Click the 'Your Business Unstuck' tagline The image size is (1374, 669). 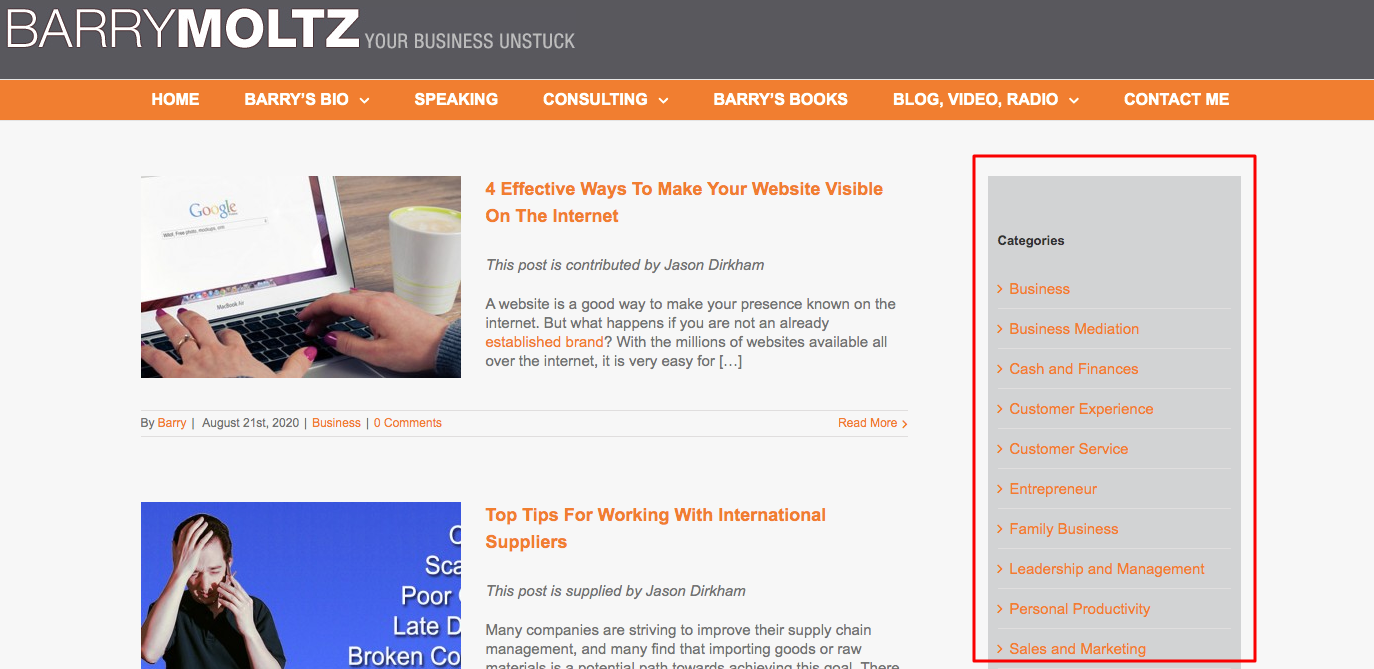tap(470, 41)
